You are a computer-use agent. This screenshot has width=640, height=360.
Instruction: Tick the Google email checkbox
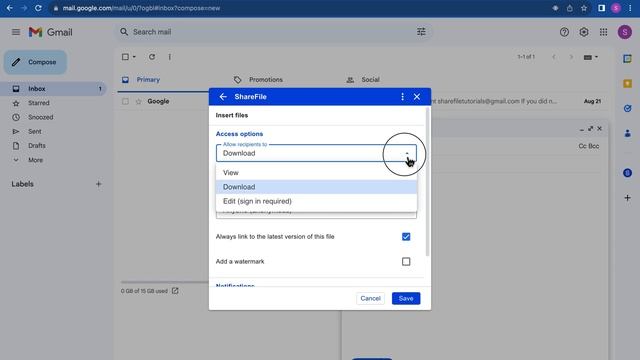(125, 101)
